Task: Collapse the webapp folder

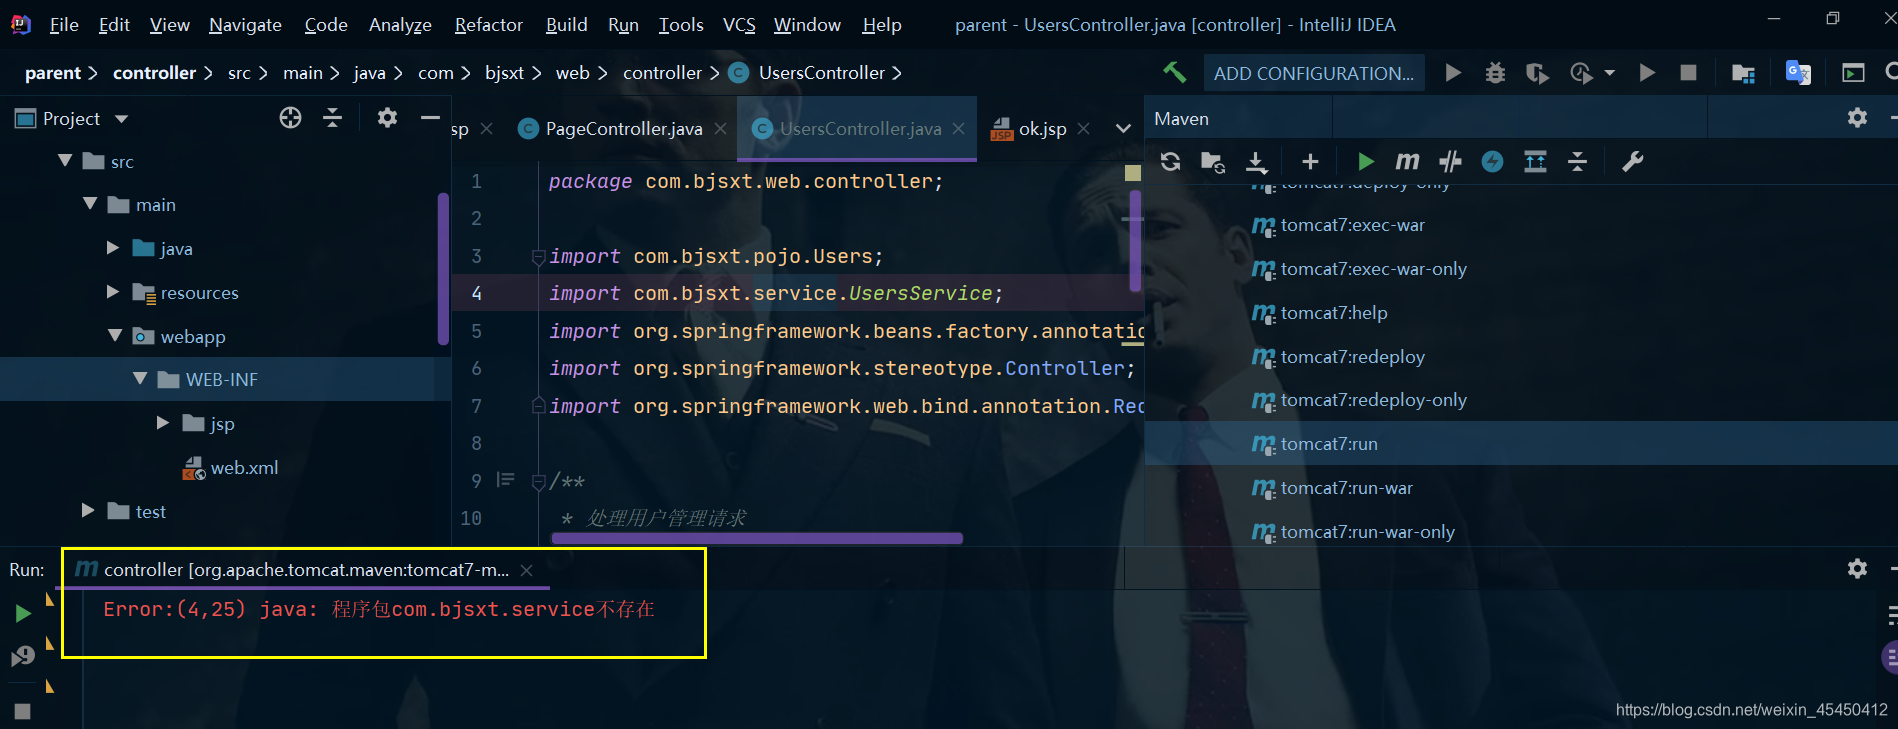Action: point(115,335)
